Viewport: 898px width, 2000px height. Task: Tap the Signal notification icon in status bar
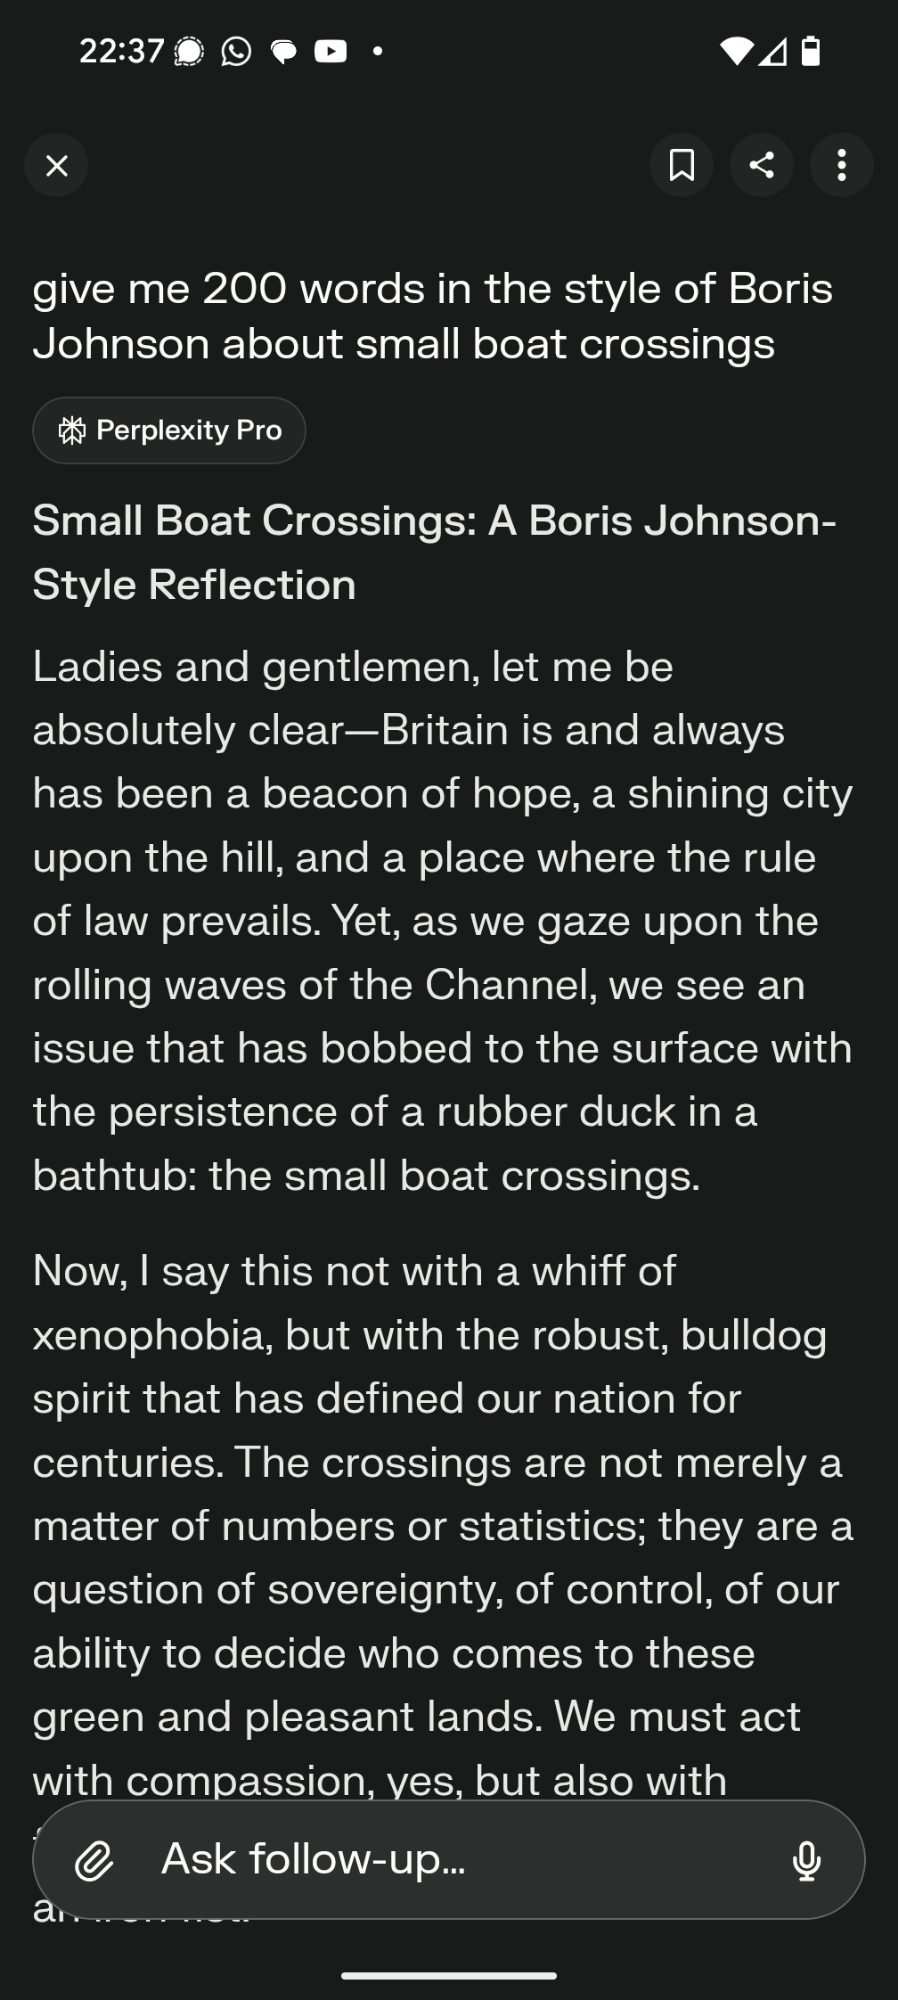point(189,50)
